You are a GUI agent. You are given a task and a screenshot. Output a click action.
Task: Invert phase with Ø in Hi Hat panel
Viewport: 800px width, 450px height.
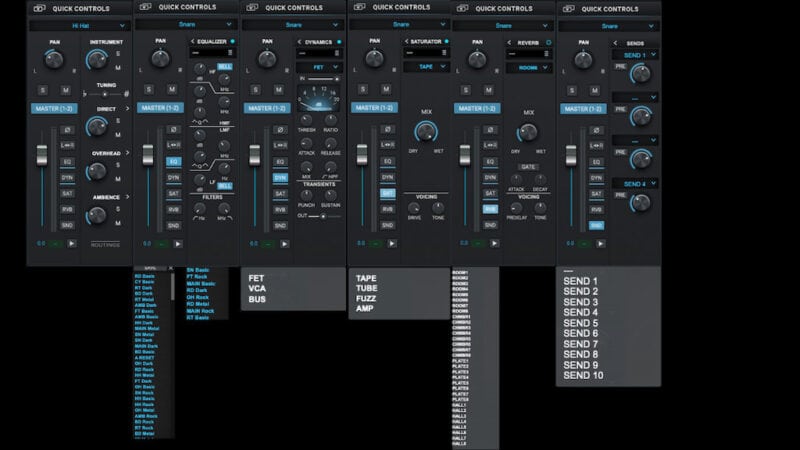(x=67, y=130)
